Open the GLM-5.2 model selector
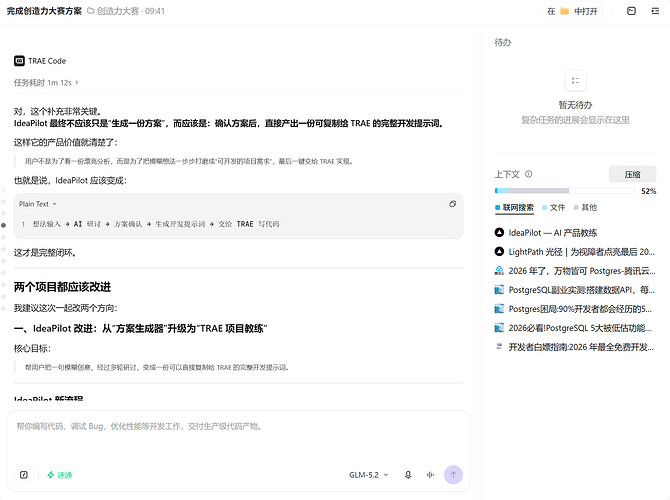The image size is (670, 500). 368,475
